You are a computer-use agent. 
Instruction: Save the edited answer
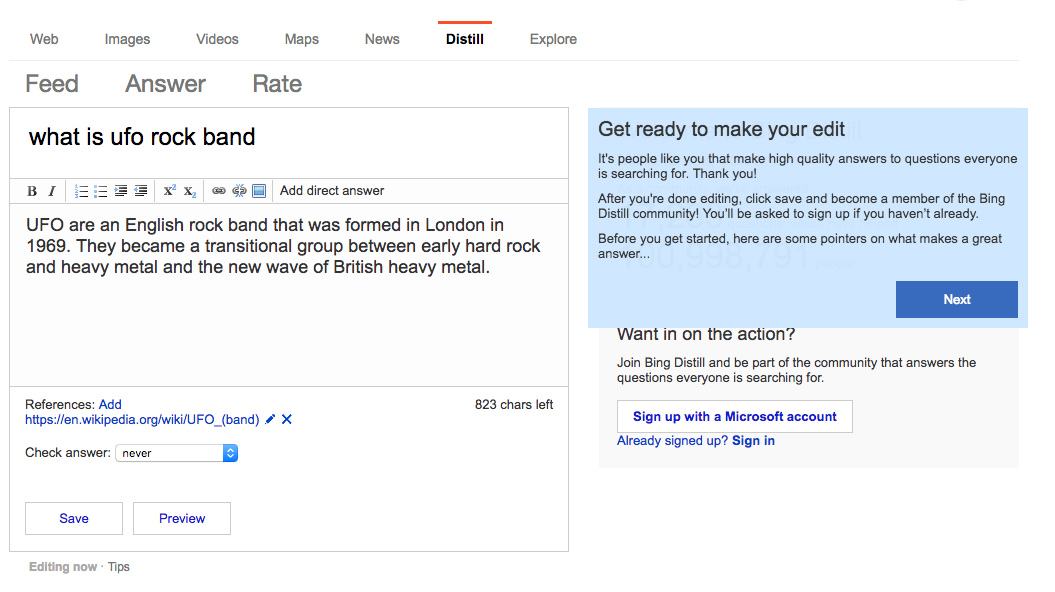(x=74, y=518)
